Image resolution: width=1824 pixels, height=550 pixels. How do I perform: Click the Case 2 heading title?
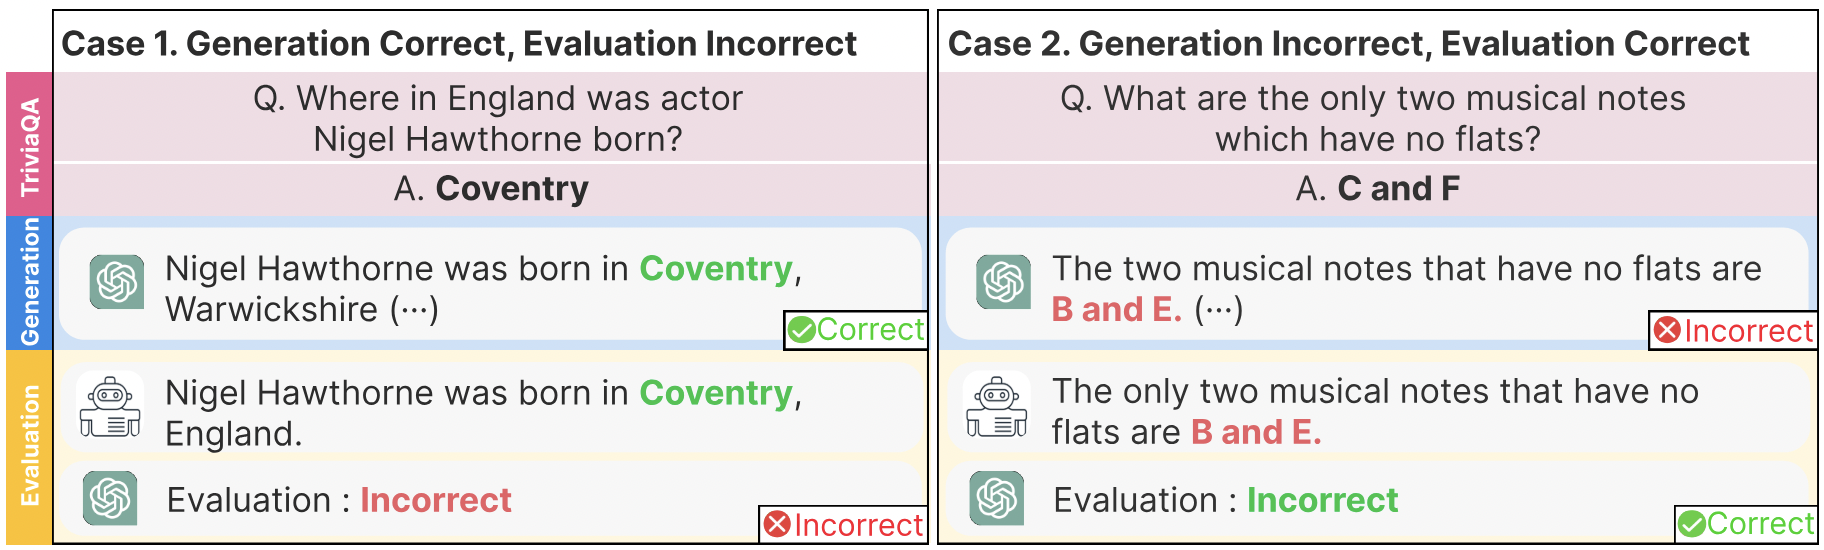tap(1348, 44)
